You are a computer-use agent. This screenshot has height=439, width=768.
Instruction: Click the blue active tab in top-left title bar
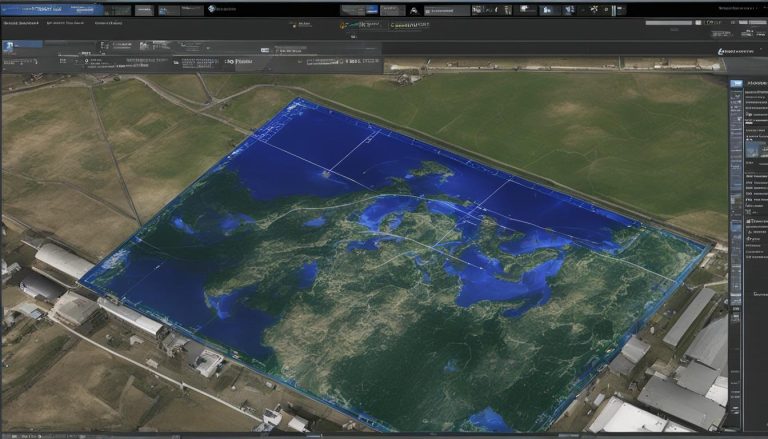coord(52,9)
